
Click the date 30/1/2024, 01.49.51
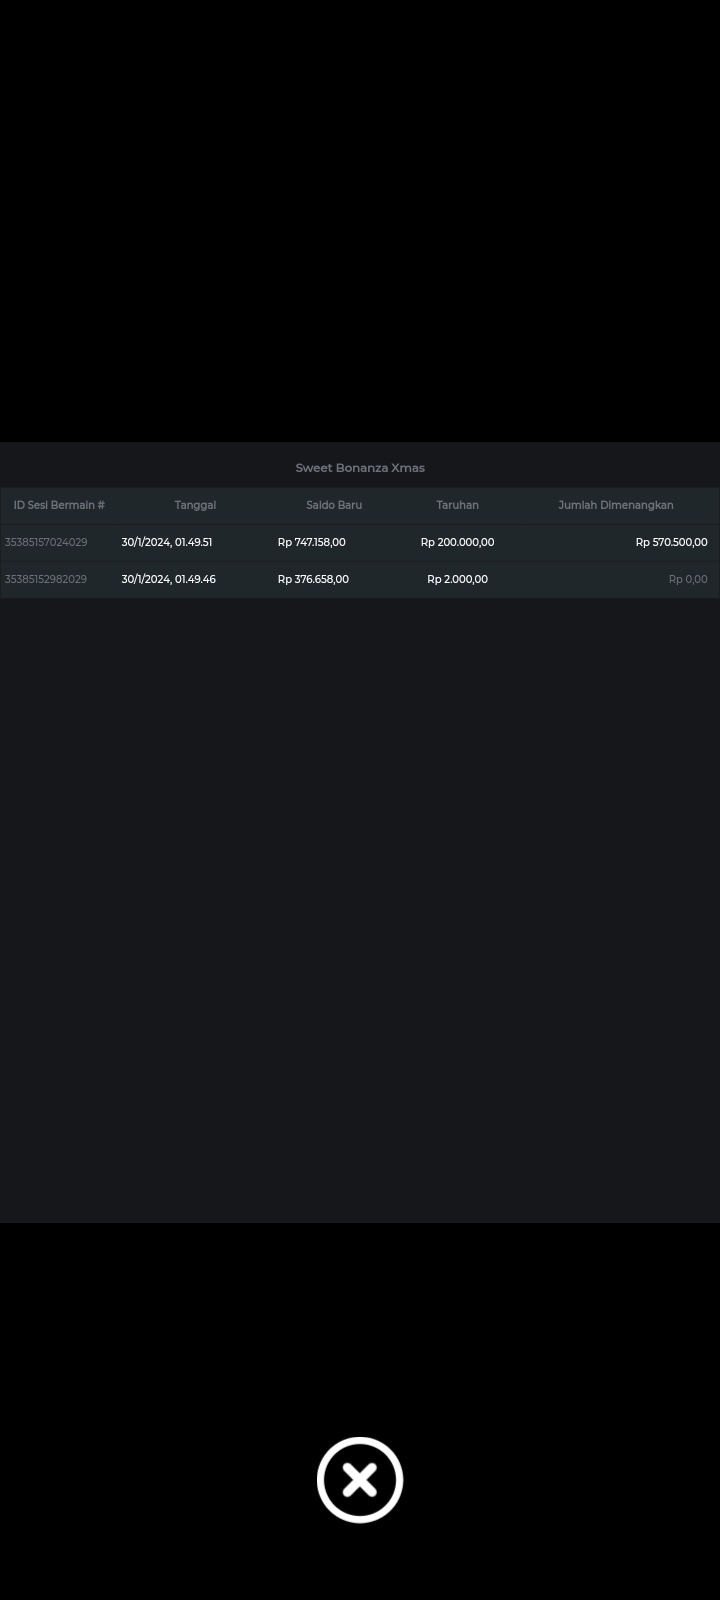167,542
